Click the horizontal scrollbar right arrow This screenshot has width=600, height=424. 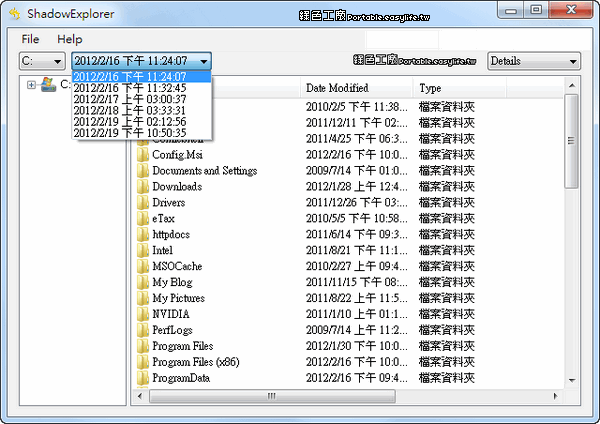556,396
